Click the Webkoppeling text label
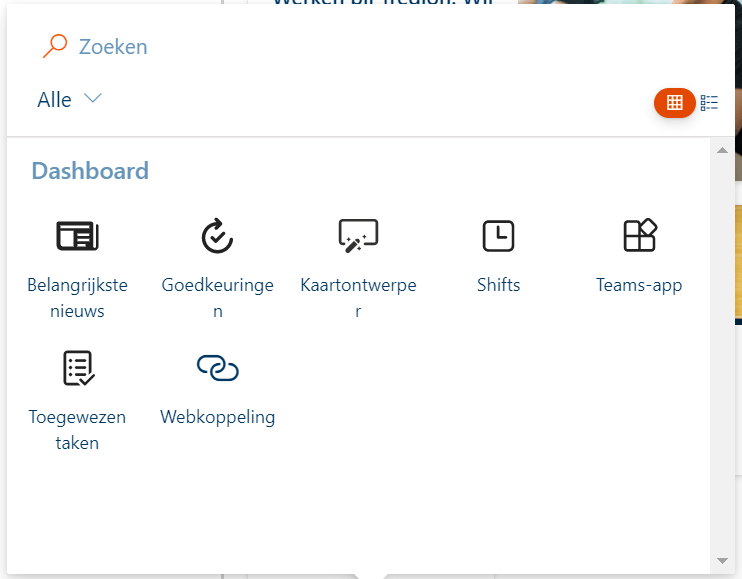The image size is (742, 579). pyautogui.click(x=217, y=417)
